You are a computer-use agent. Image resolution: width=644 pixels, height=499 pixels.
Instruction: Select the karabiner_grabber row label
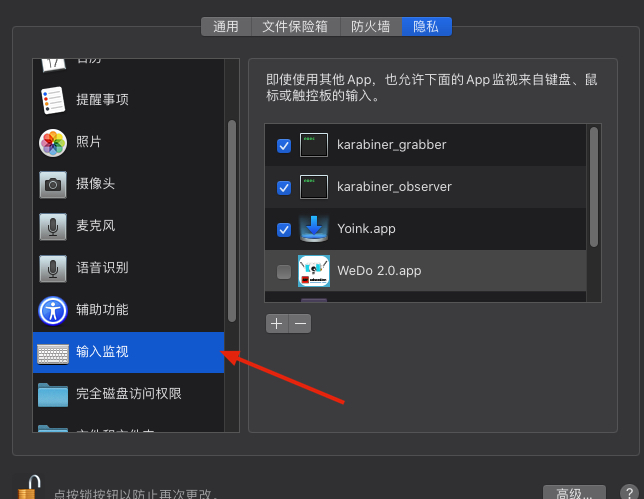pyautogui.click(x=391, y=145)
